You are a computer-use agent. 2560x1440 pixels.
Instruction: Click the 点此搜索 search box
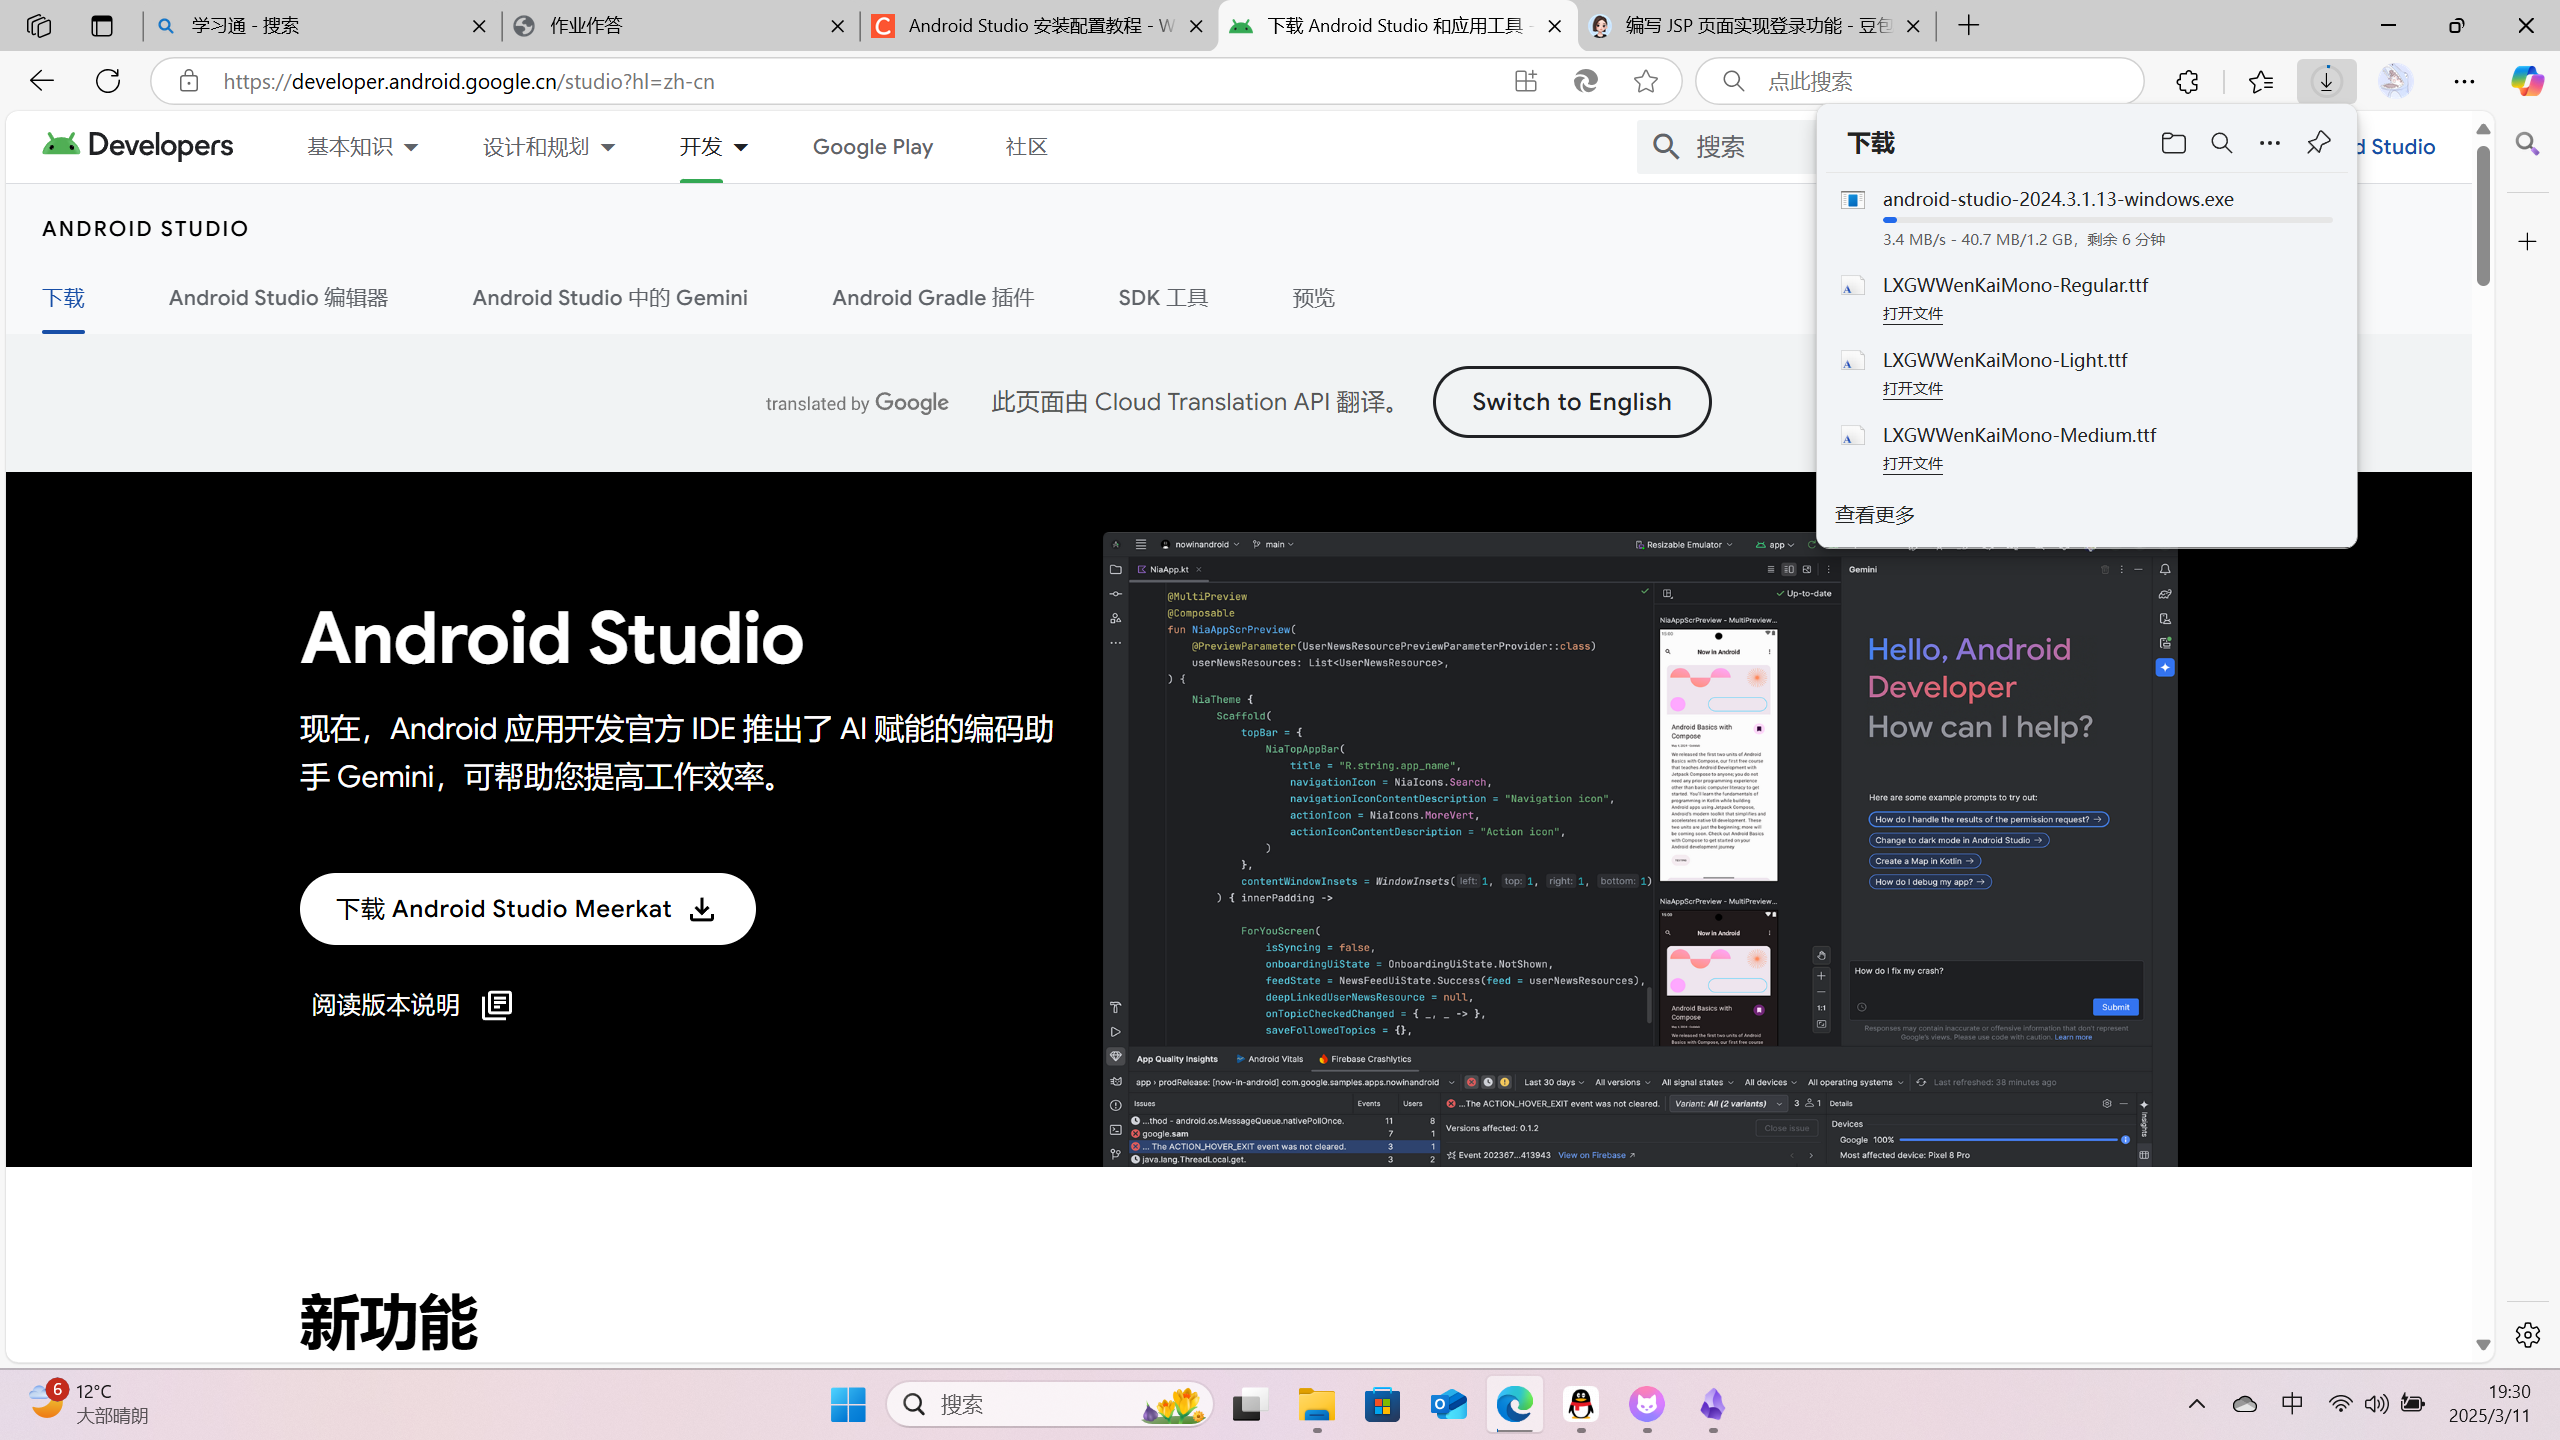[1920, 81]
